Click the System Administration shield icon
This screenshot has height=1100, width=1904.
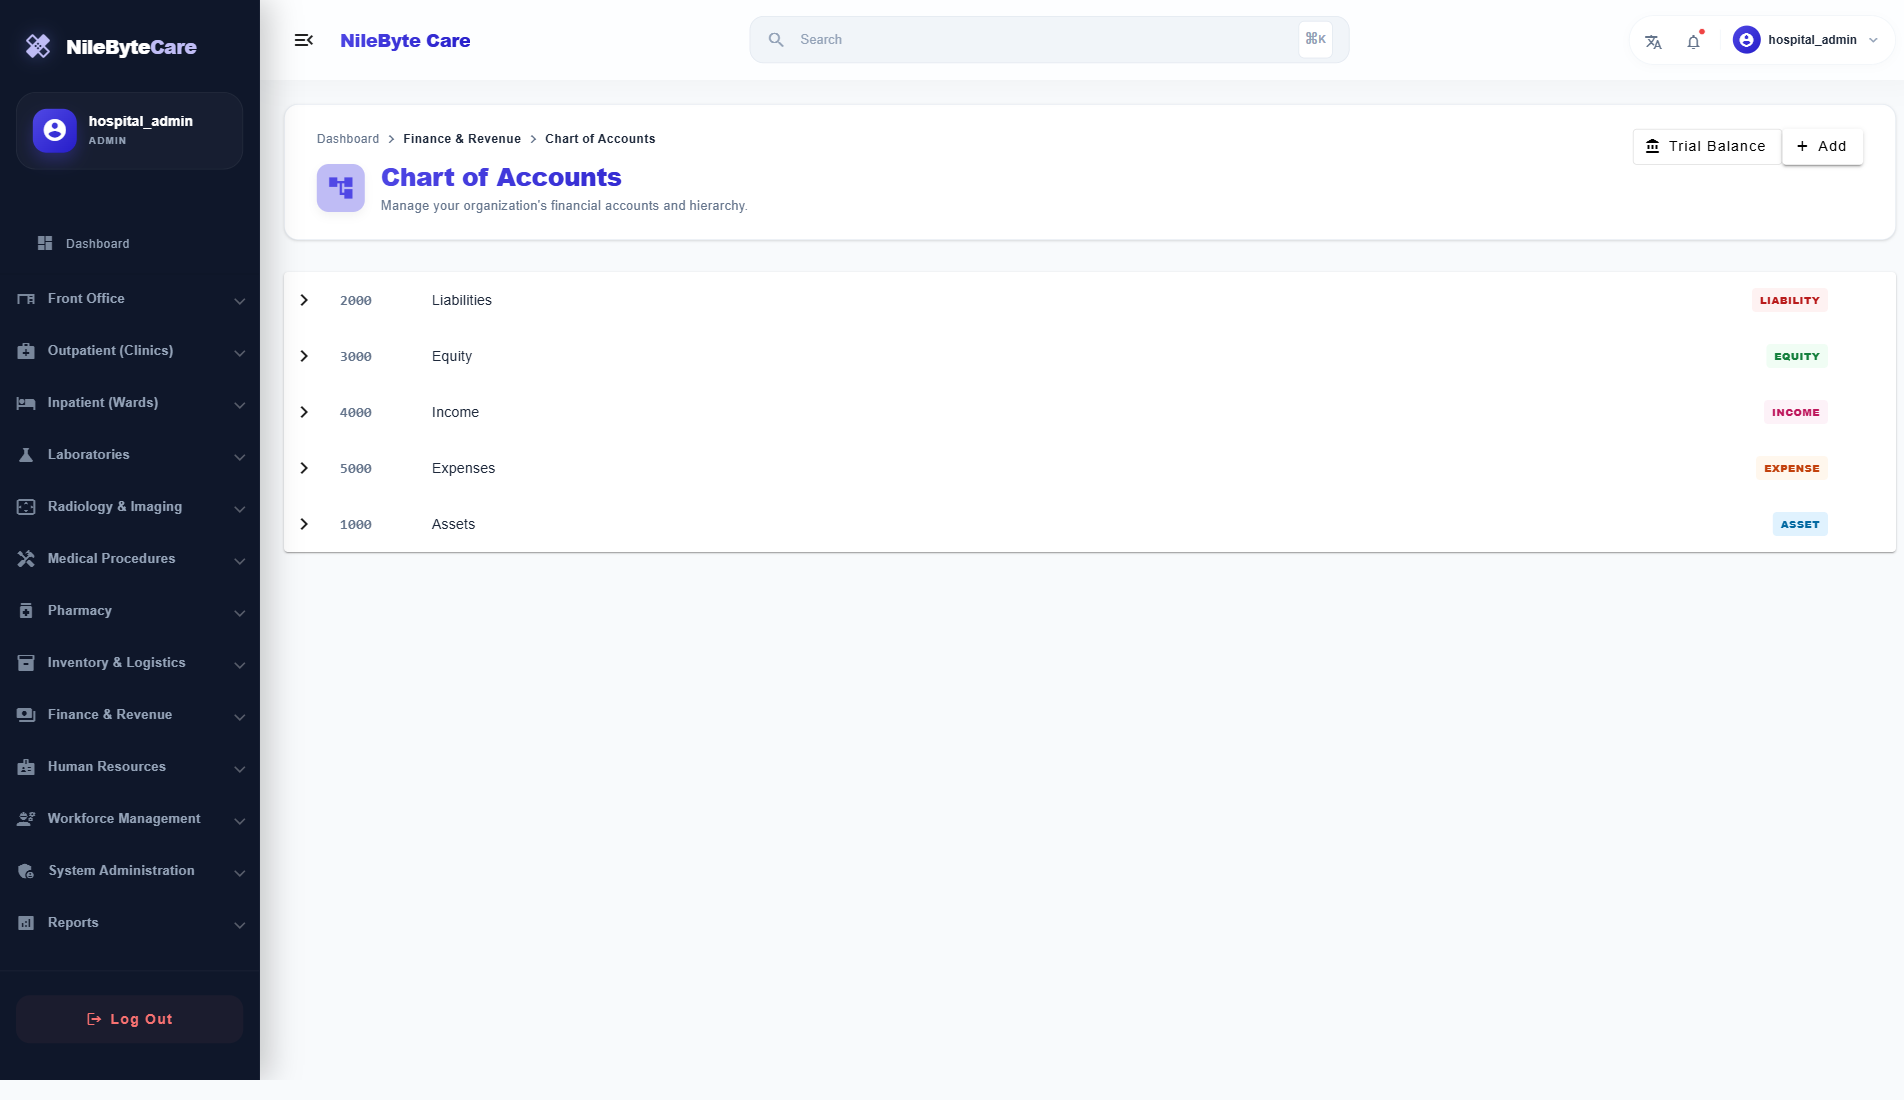pos(26,871)
